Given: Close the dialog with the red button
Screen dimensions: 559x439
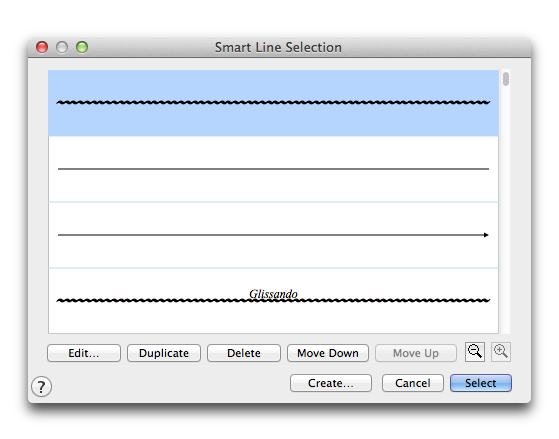Looking at the screenshot, I should [42, 47].
